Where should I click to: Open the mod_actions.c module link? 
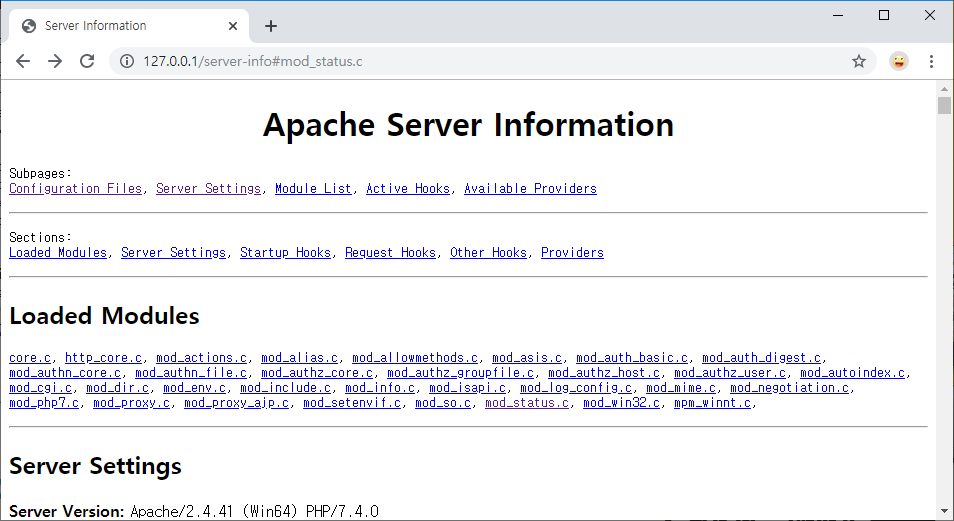coord(201,358)
